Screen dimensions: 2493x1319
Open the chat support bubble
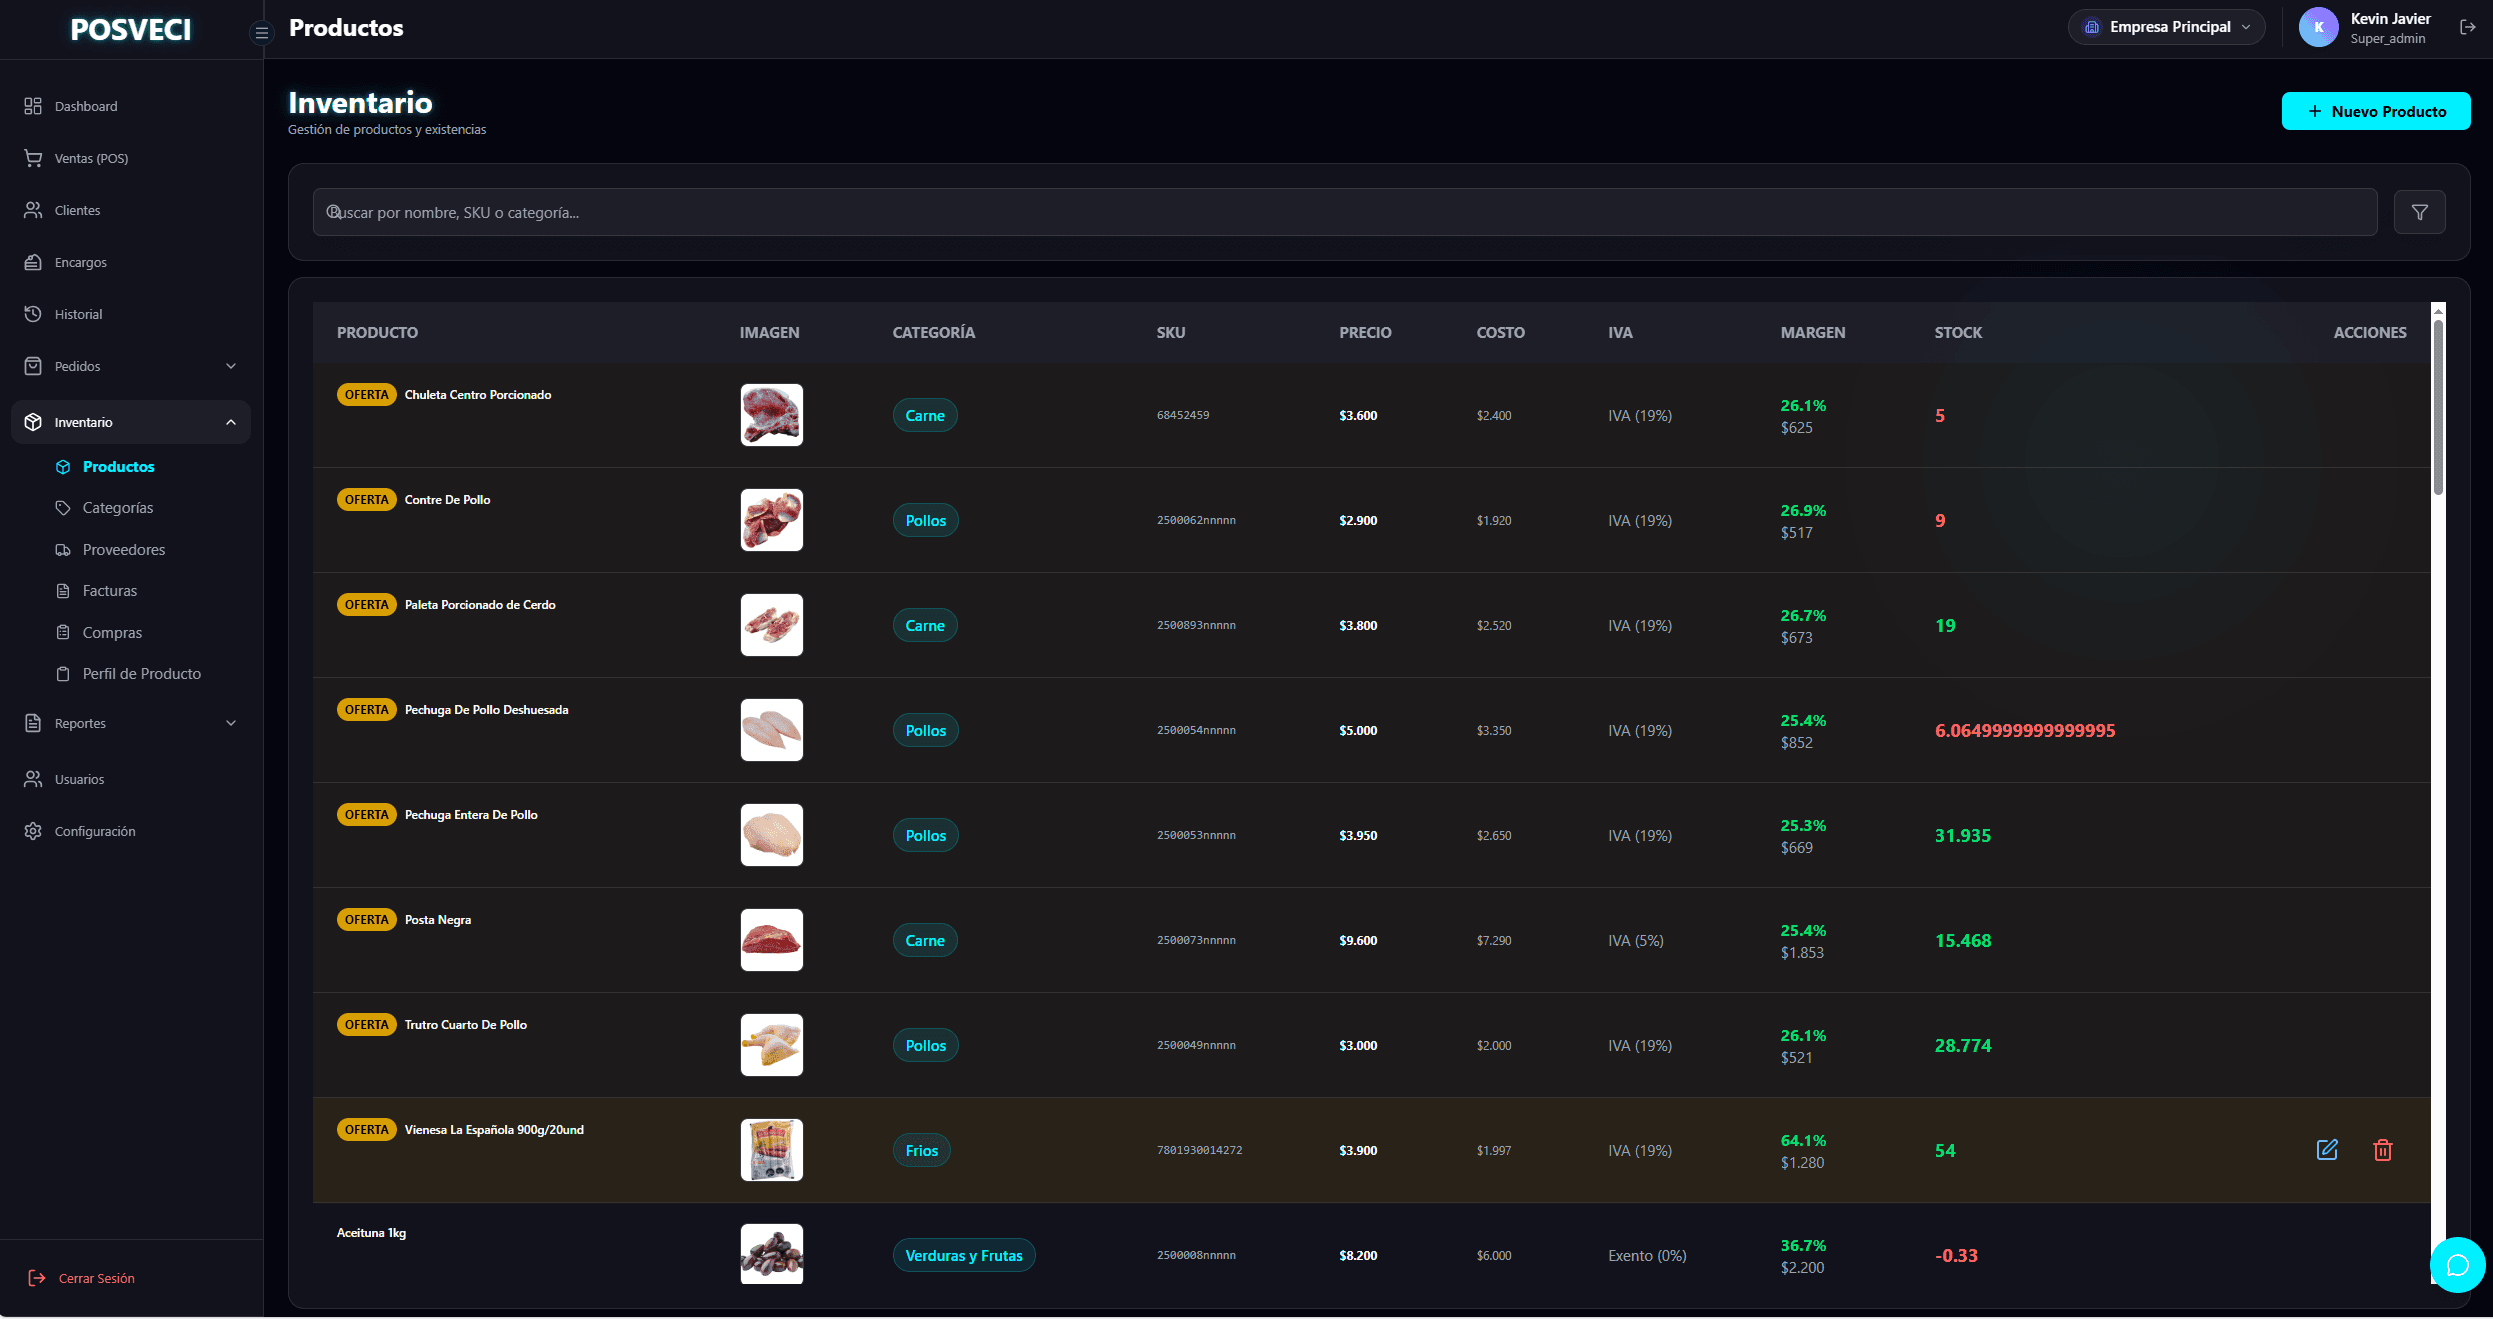pos(2457,1265)
